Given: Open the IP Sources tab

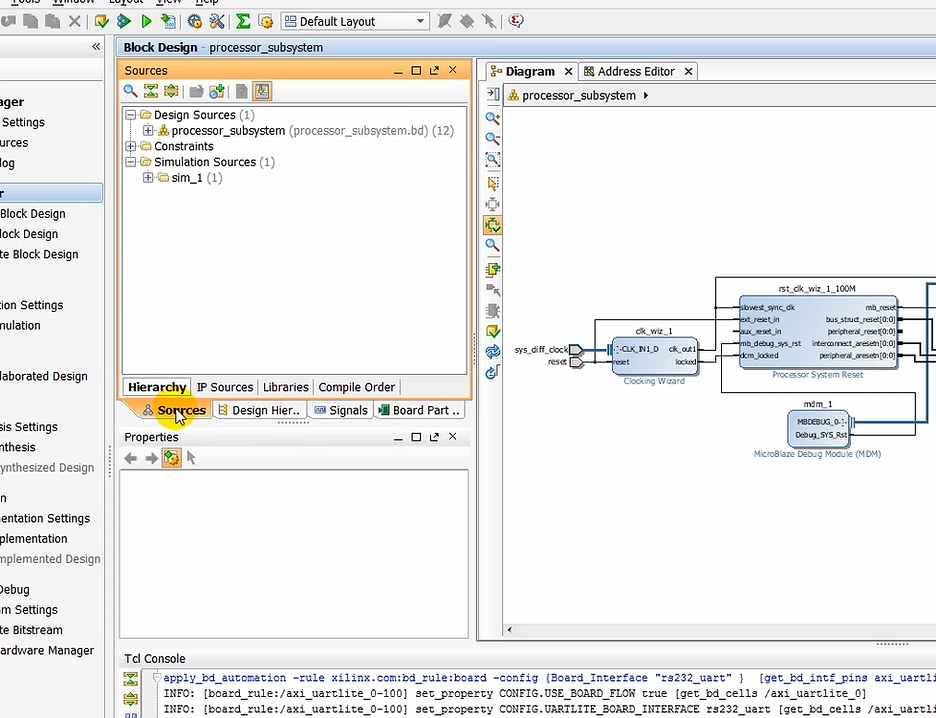Looking at the screenshot, I should click(224, 387).
